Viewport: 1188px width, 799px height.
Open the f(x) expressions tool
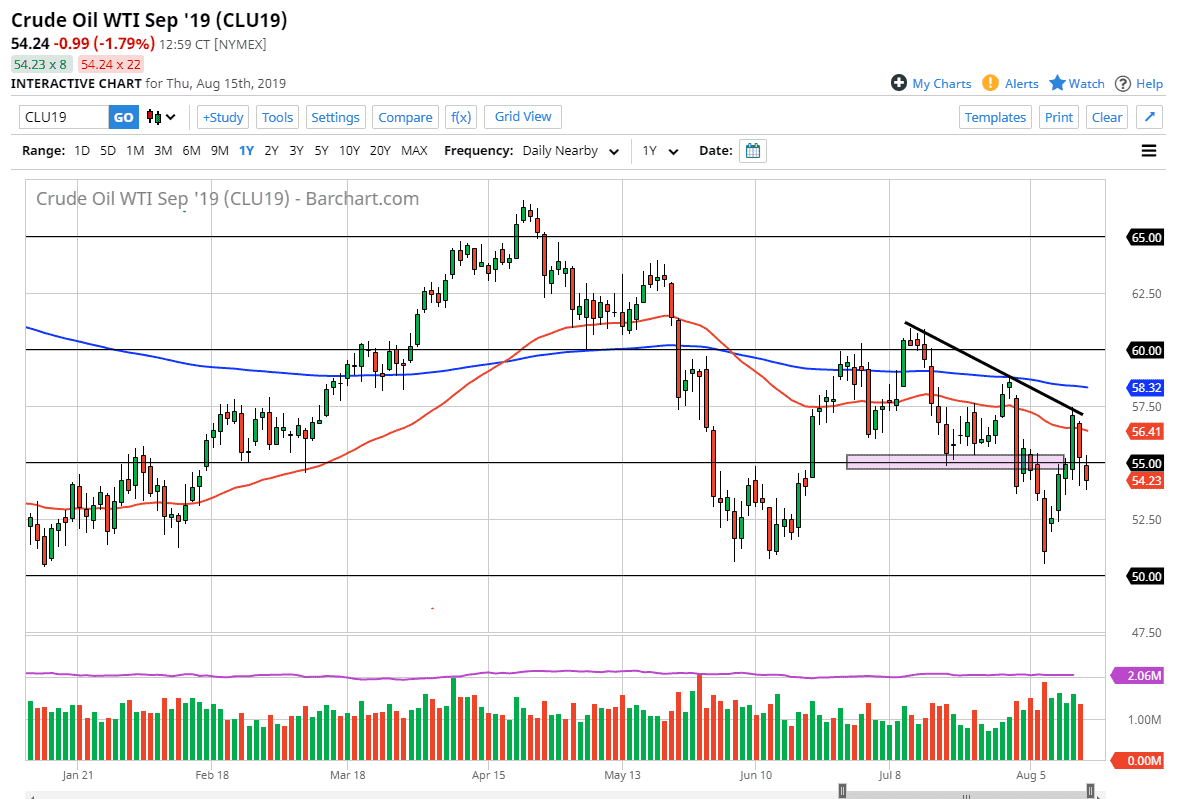461,117
